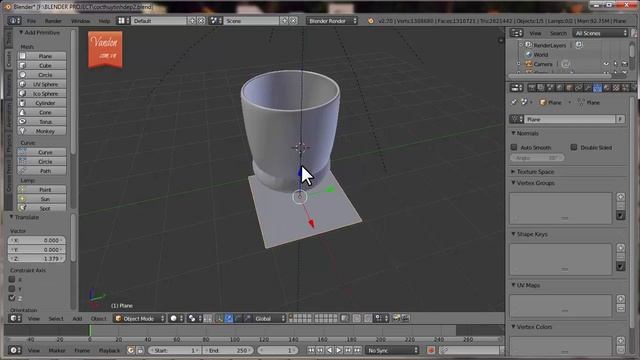Add a new vertex group with plus

click(x=620, y=197)
